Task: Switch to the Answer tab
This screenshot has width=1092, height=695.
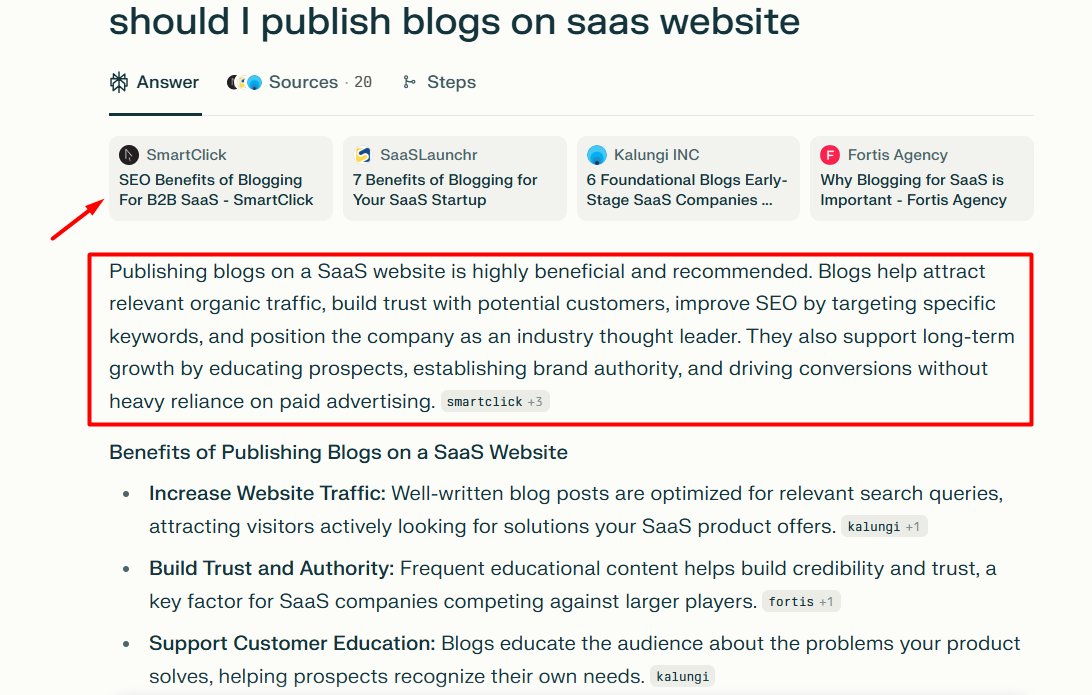Action: click(167, 82)
